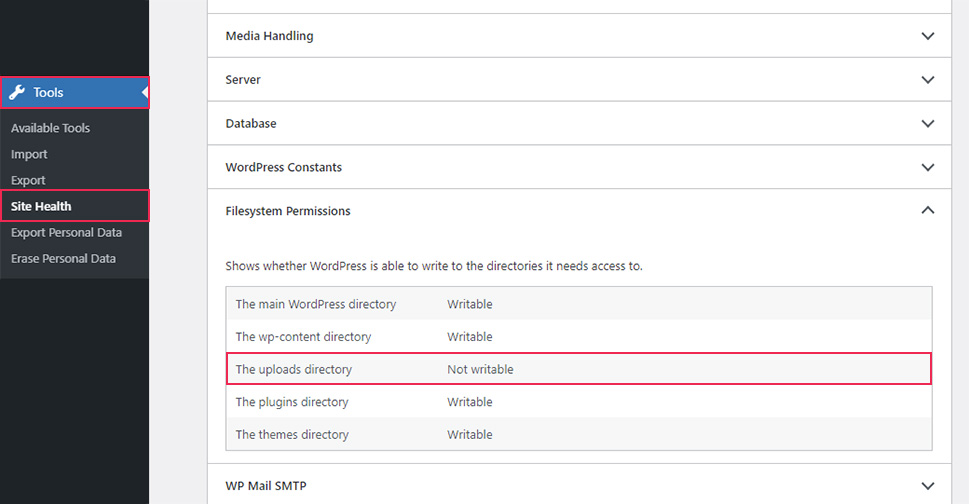Viewport: 969px width, 504px height.
Task: Click the Not writable status text
Action: [480, 369]
